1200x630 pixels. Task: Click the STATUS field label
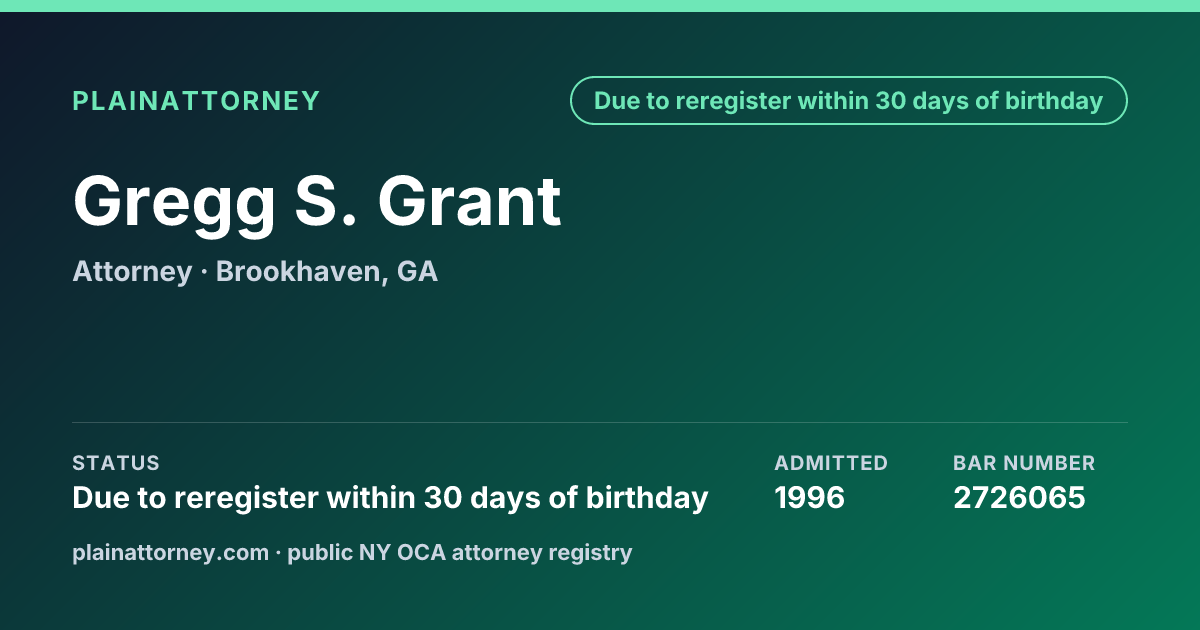(x=116, y=463)
